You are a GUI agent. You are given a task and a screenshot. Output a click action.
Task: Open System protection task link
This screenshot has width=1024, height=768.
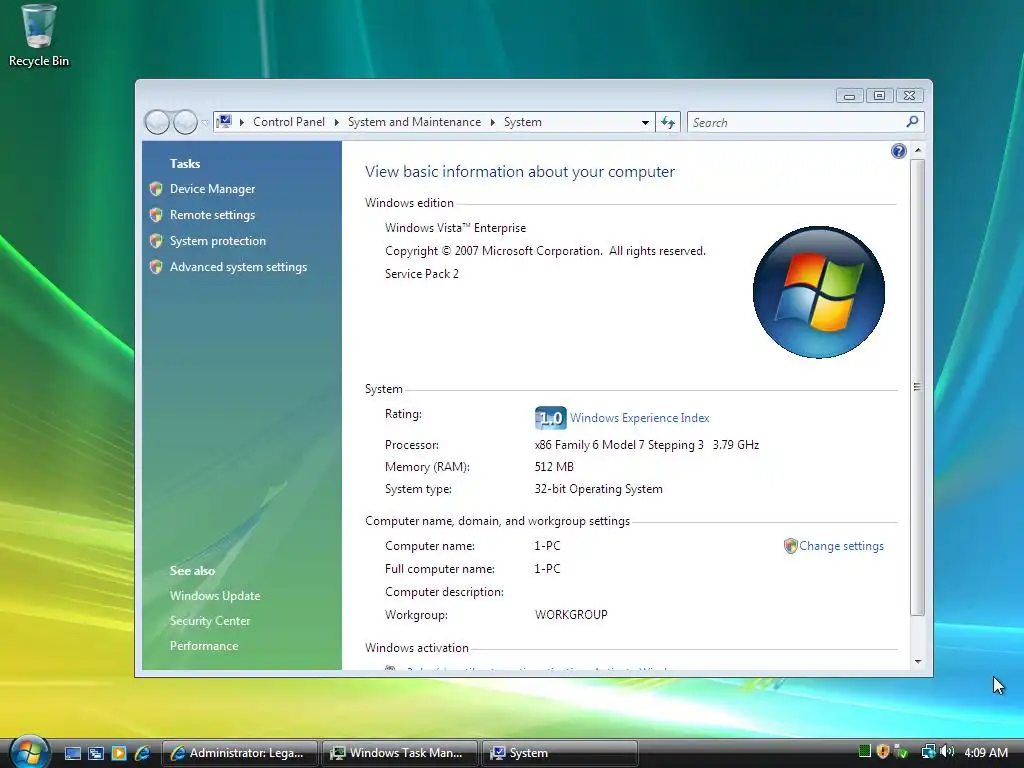[x=217, y=241]
